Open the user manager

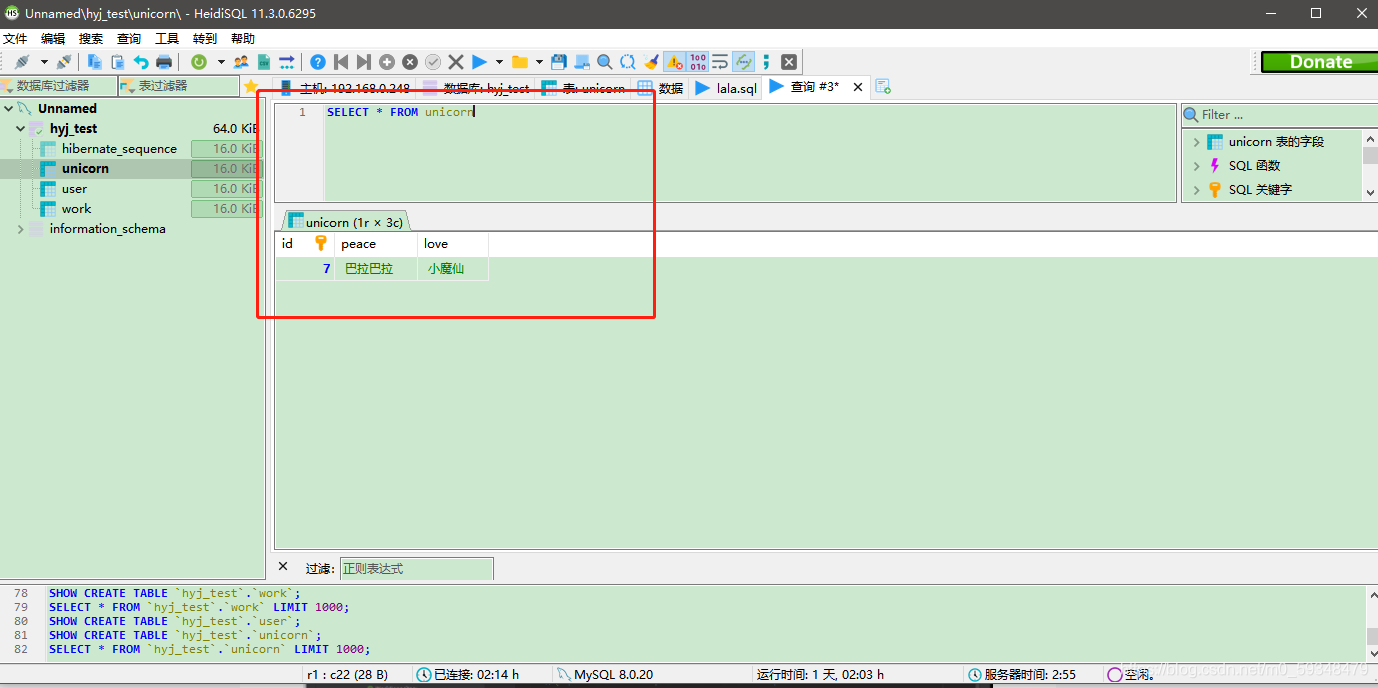coord(241,61)
